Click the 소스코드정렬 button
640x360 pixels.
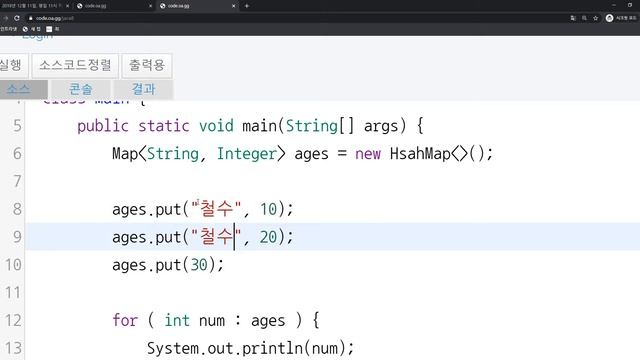(x=75, y=65)
